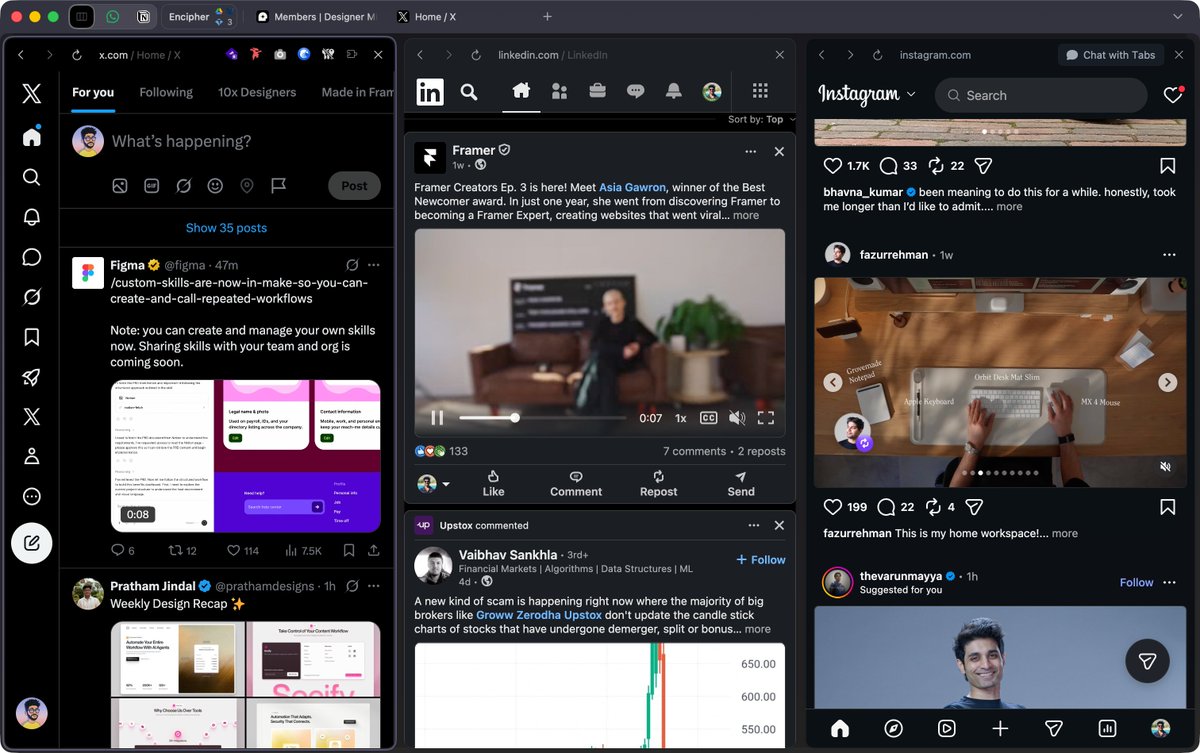Open Instagram Reels icon in bottom bar
The width and height of the screenshot is (1200, 753).
click(x=946, y=728)
